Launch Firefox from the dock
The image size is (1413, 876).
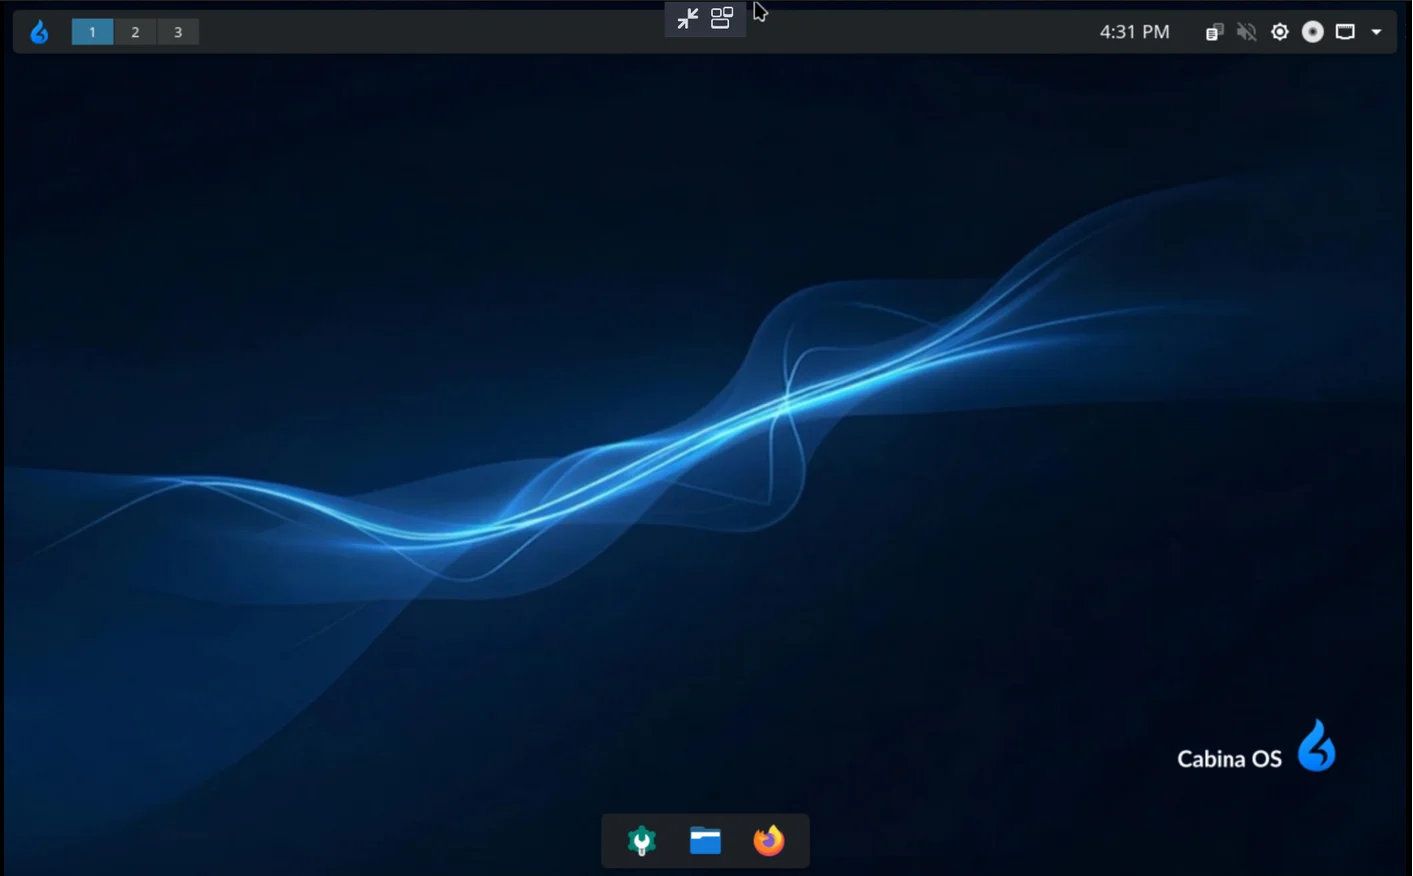(x=768, y=841)
